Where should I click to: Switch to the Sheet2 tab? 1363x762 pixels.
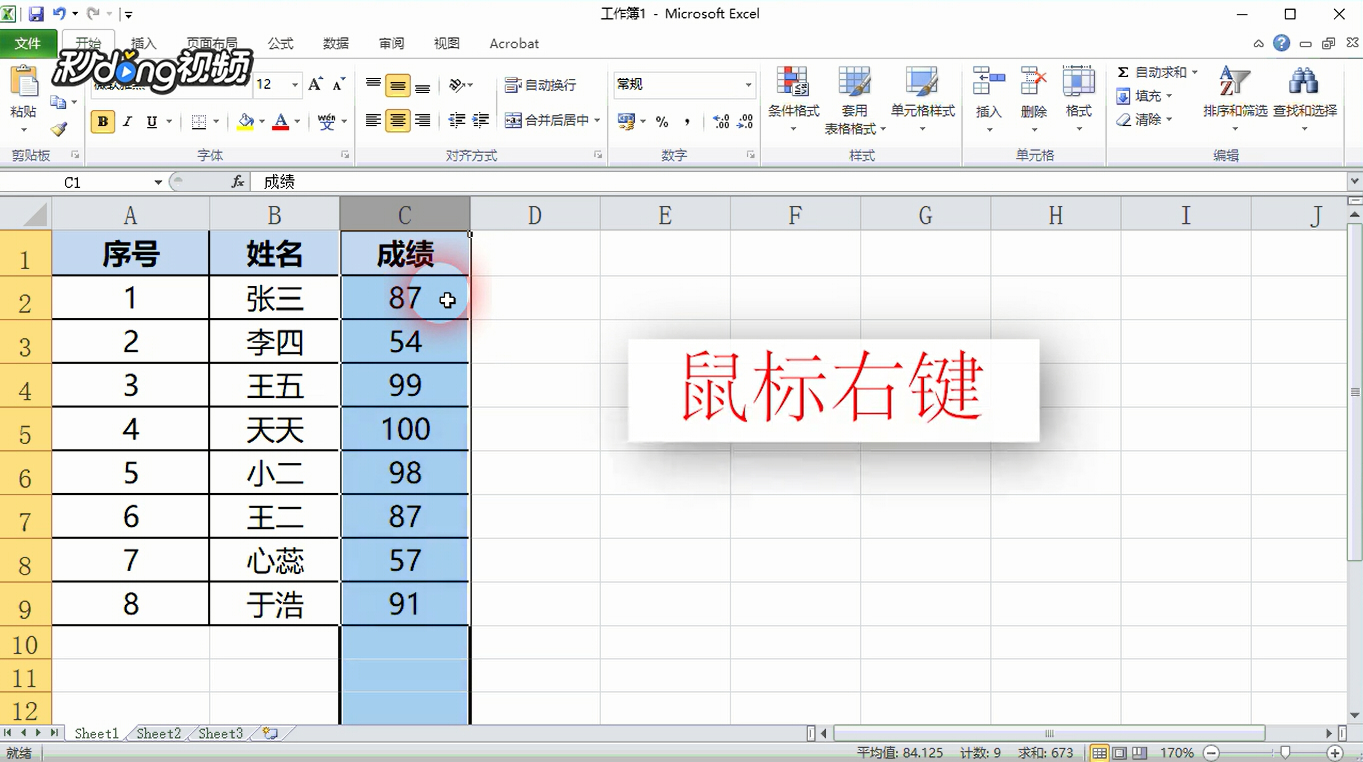pyautogui.click(x=159, y=733)
